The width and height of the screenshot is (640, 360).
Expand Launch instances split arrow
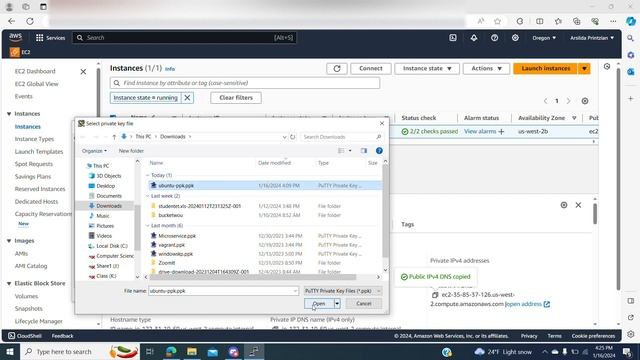[584, 69]
